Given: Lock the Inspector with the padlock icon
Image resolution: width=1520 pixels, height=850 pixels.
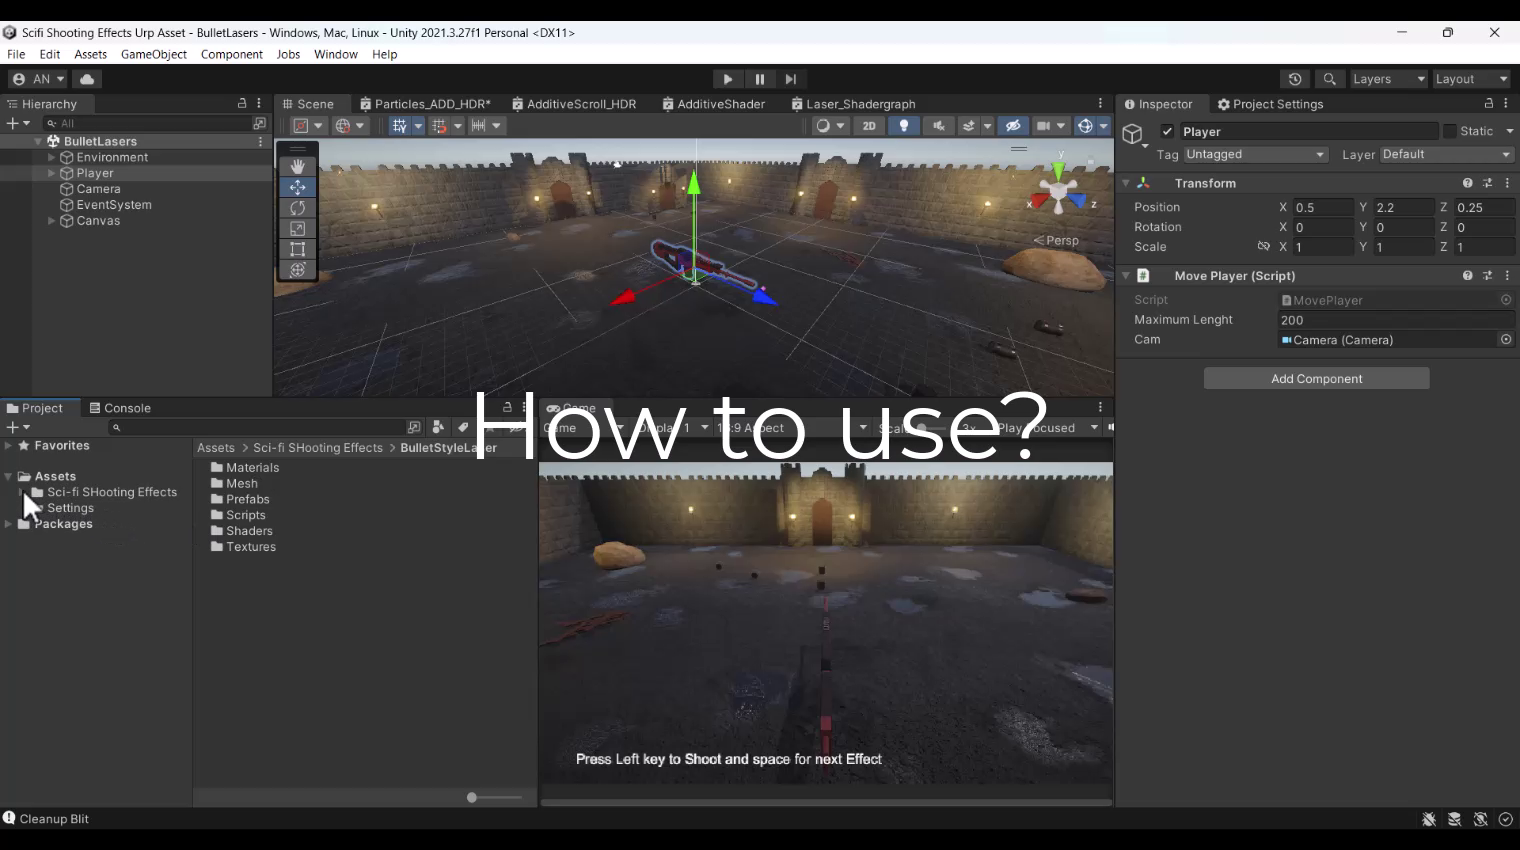Looking at the screenshot, I should [1488, 104].
